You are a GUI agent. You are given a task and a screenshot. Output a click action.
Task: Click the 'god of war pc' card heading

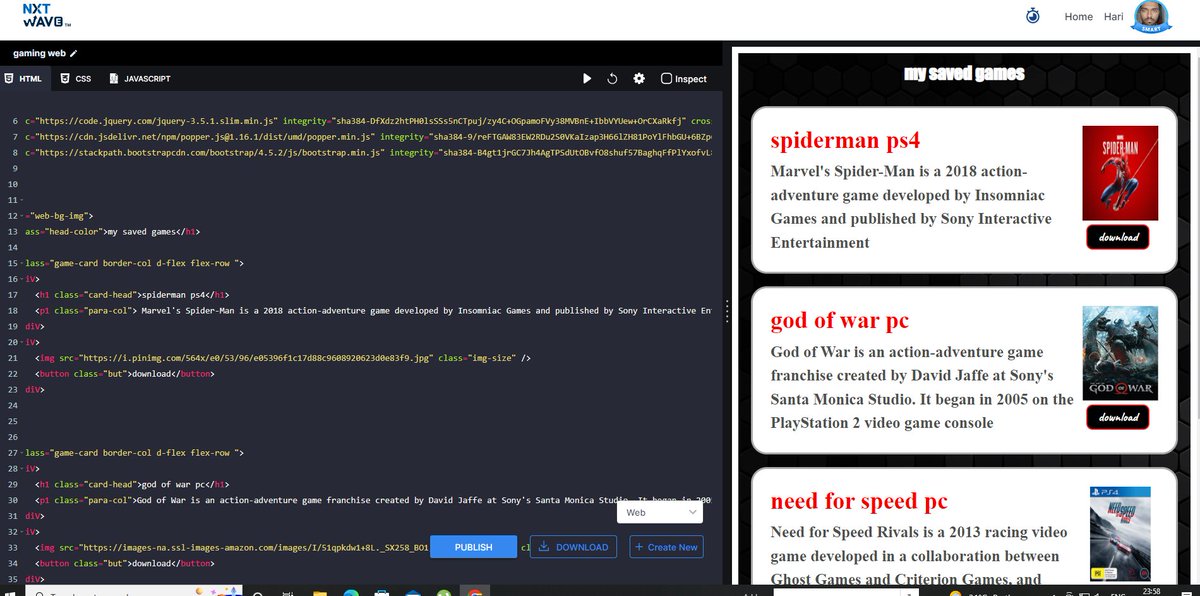(x=840, y=321)
